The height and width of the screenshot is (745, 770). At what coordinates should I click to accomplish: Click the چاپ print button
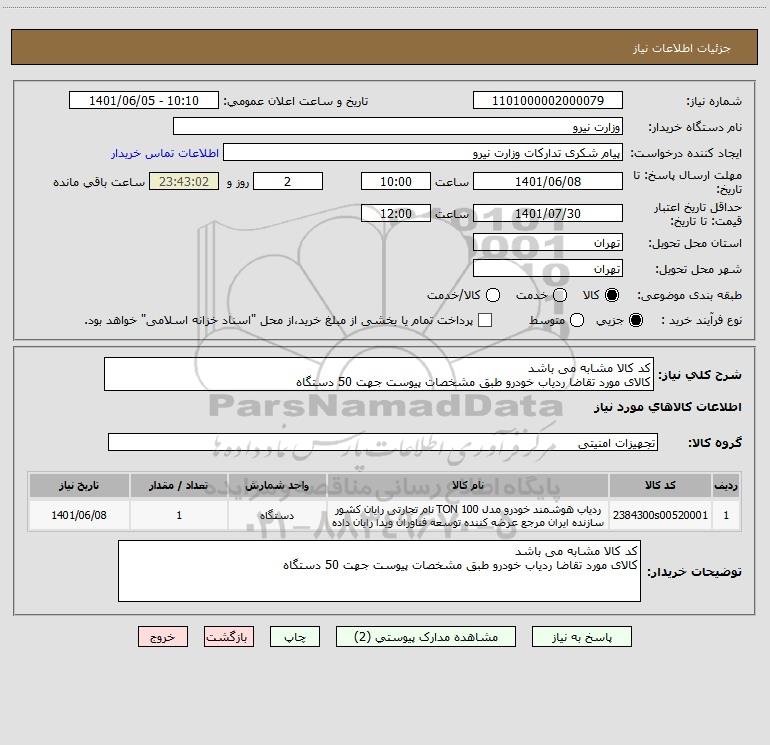tap(295, 636)
